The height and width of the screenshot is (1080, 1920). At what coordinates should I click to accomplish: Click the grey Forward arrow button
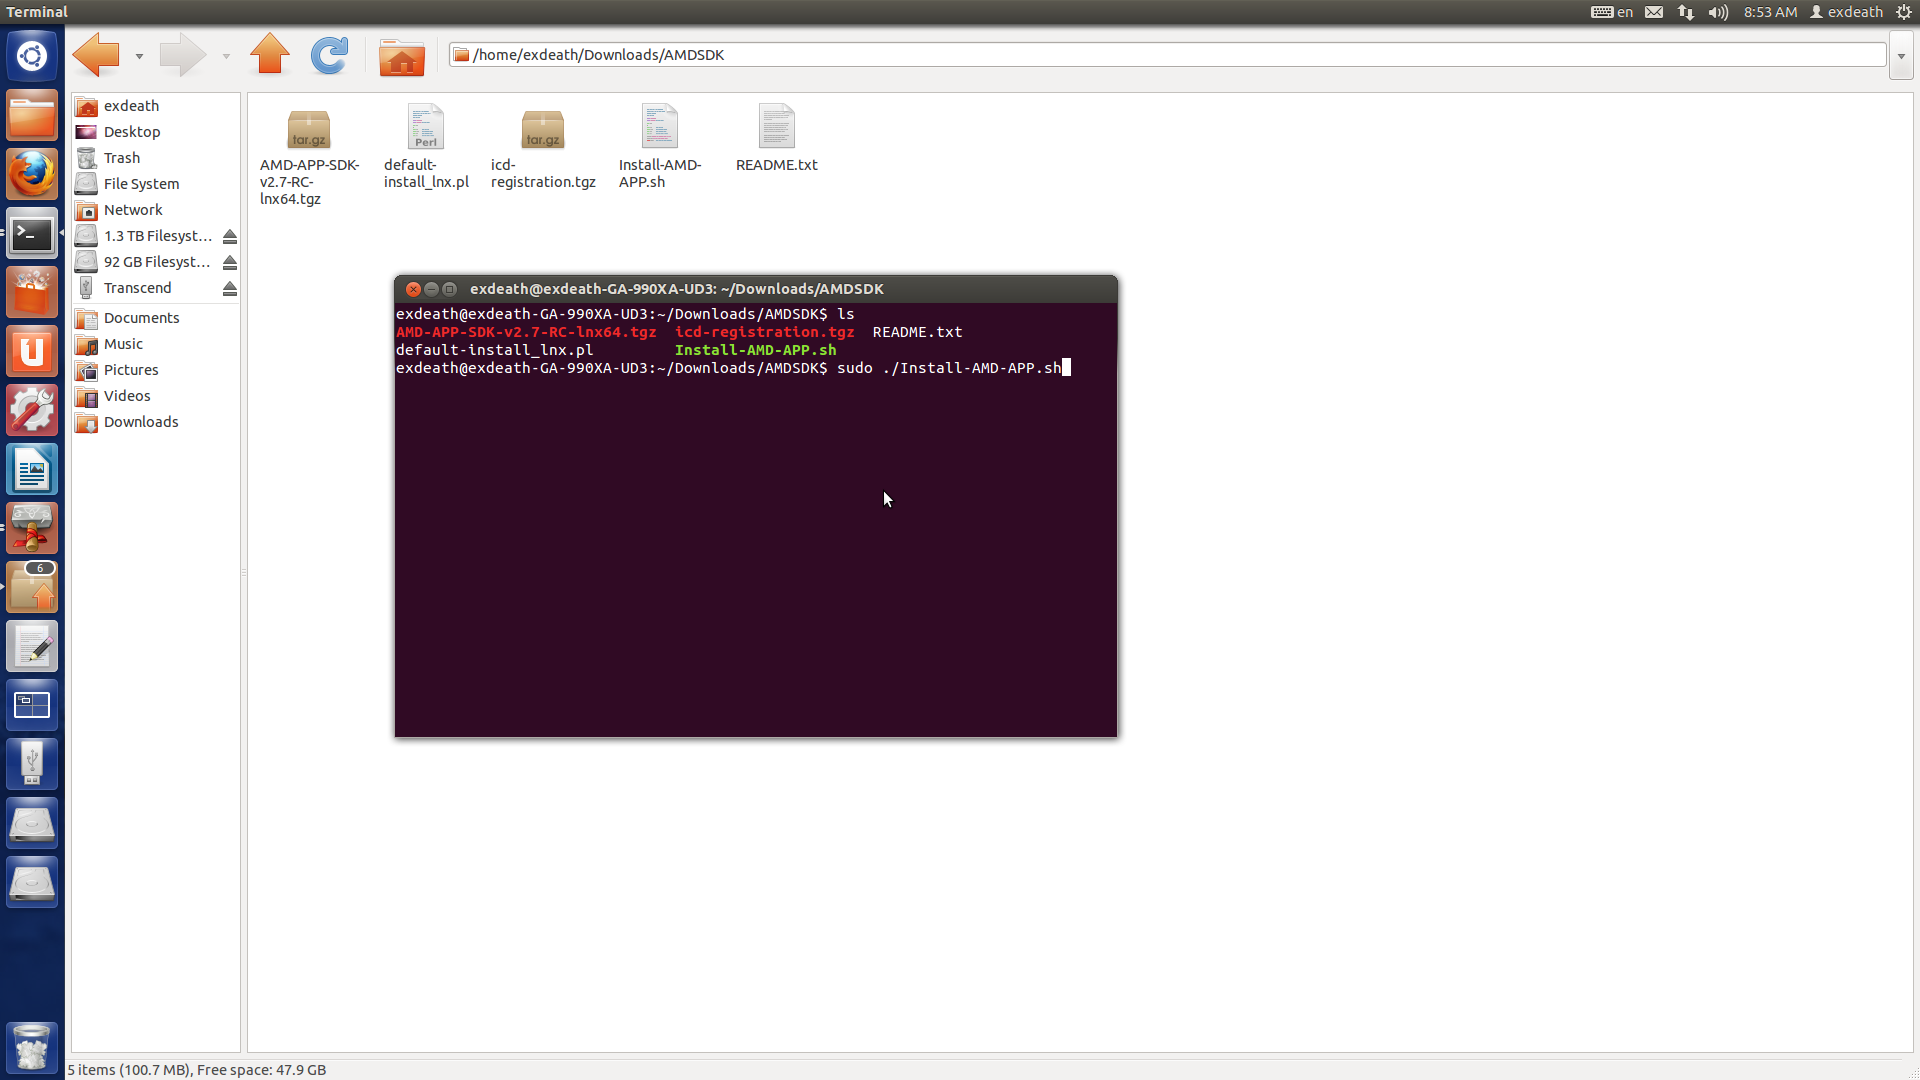pos(182,55)
